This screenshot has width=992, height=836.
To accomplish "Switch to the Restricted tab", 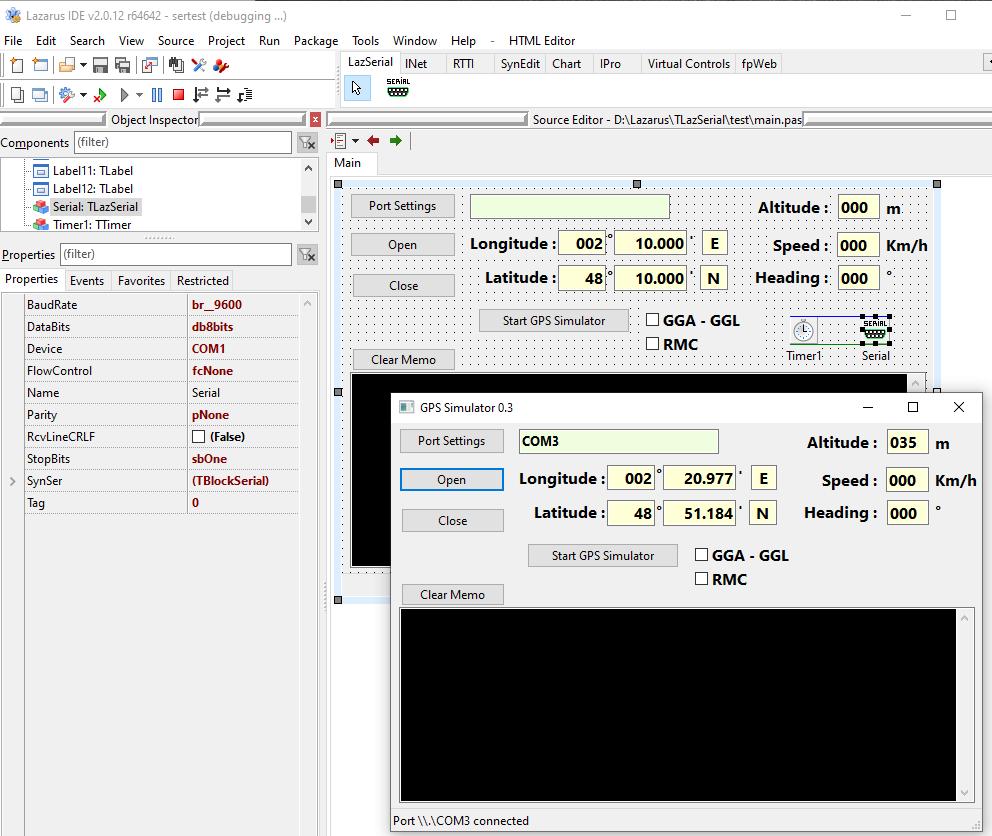I will pos(202,280).
